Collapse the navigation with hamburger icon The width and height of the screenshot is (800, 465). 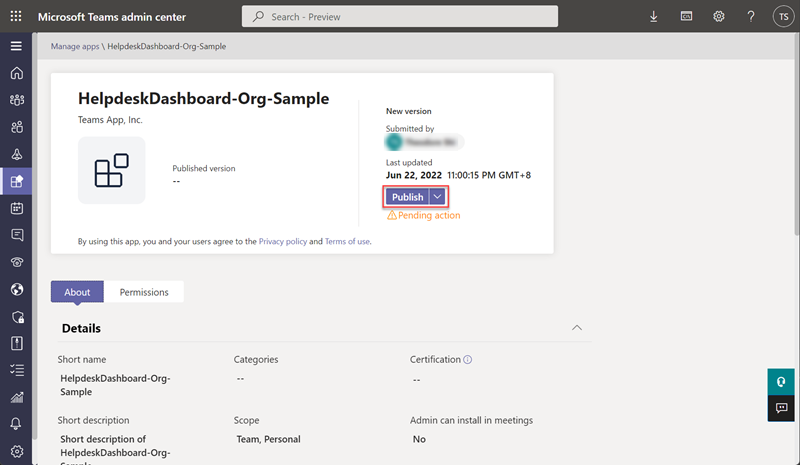coord(16,46)
